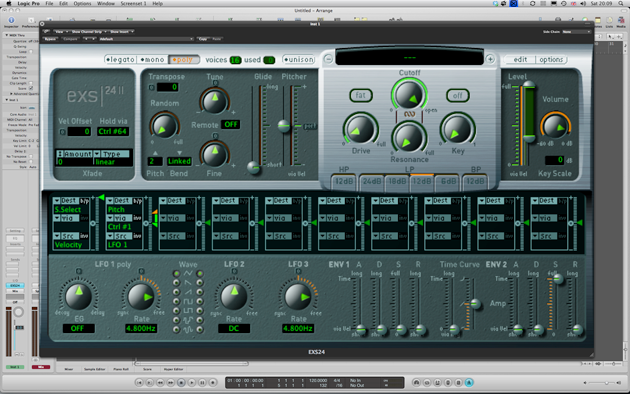Screen dimensions: 630x394
Task: Open the Screenset 1 menu
Action: 133,3
